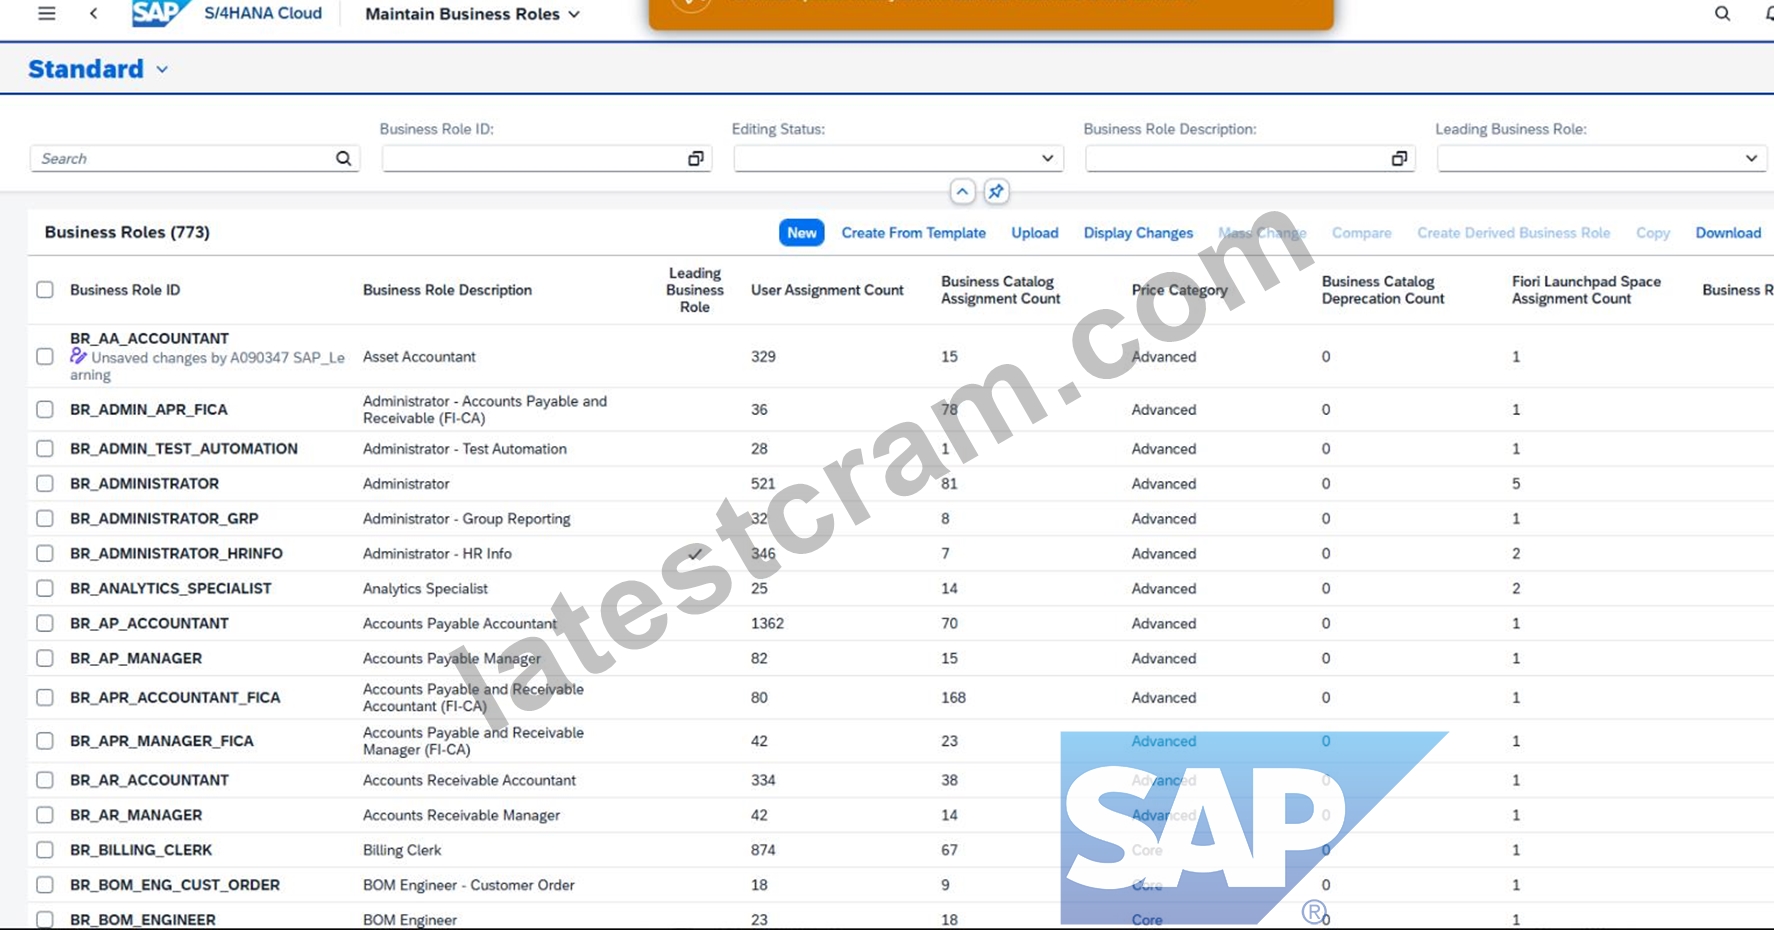
Task: Click the Download link in toolbar
Action: coord(1727,233)
